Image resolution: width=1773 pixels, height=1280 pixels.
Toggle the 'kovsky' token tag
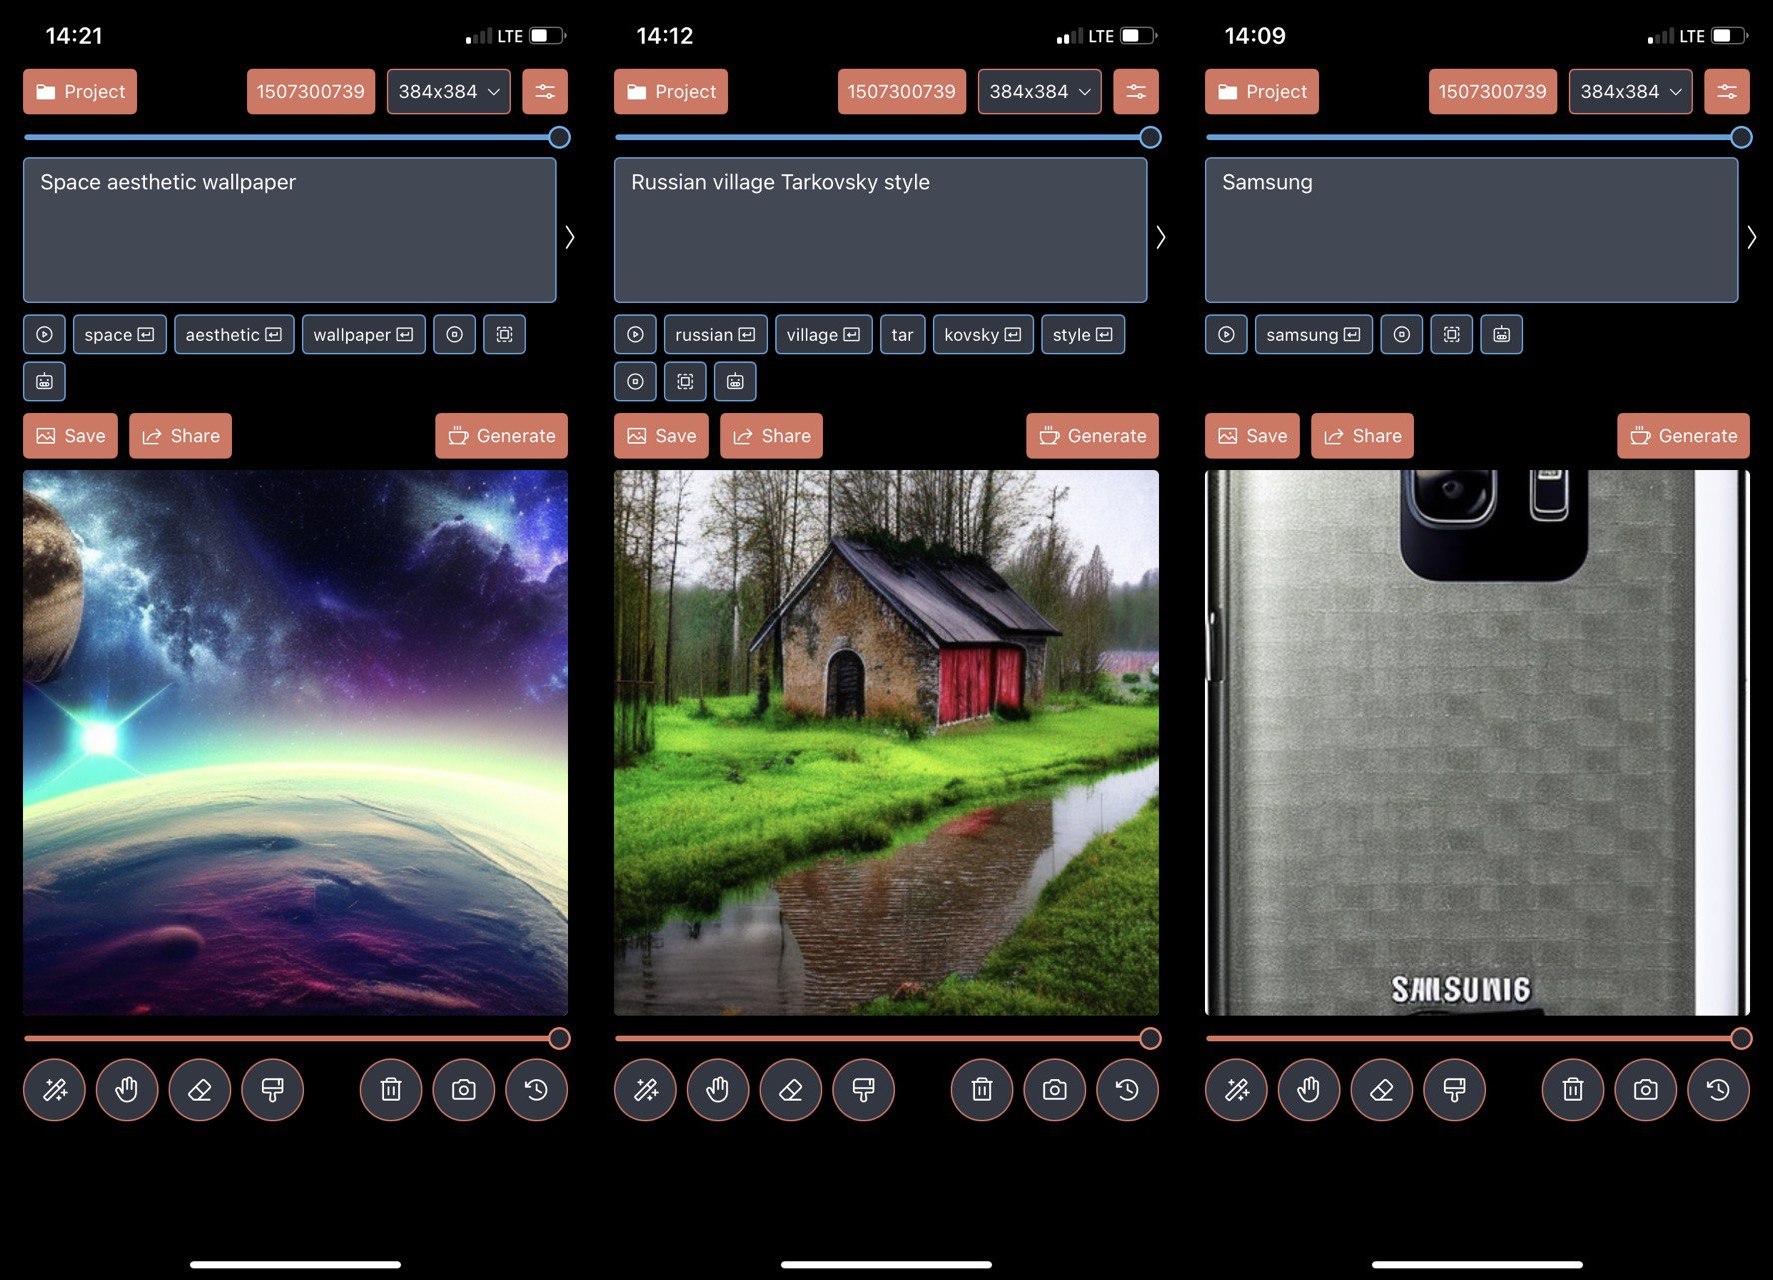(x=983, y=335)
